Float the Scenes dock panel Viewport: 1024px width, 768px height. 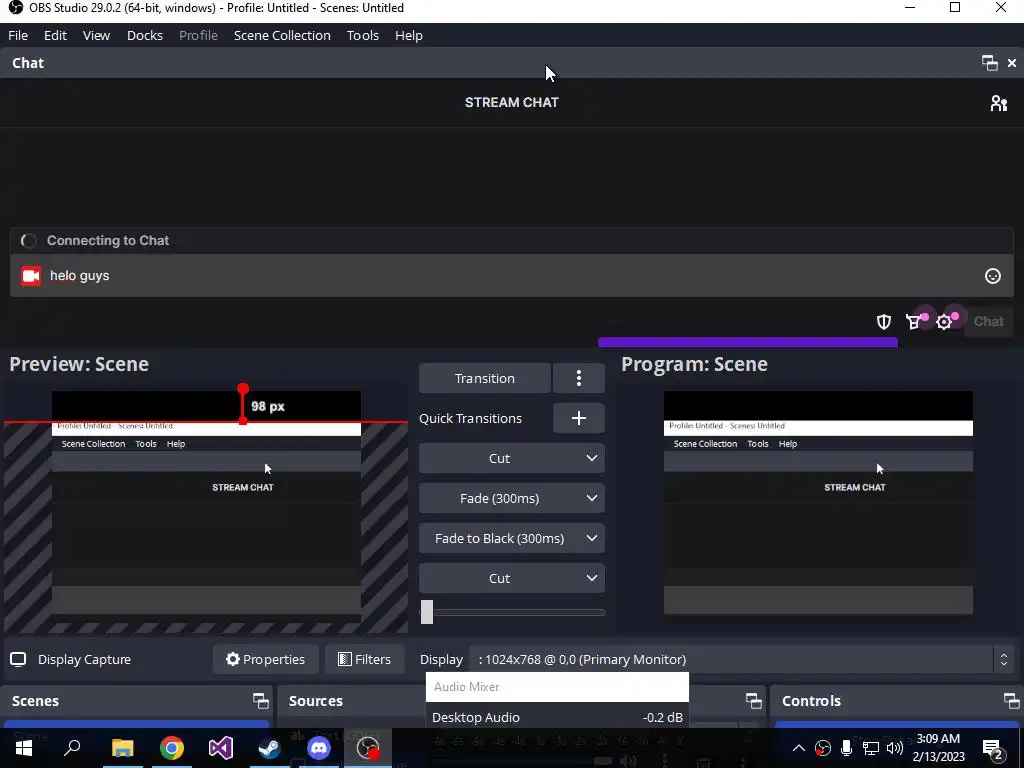[261, 701]
